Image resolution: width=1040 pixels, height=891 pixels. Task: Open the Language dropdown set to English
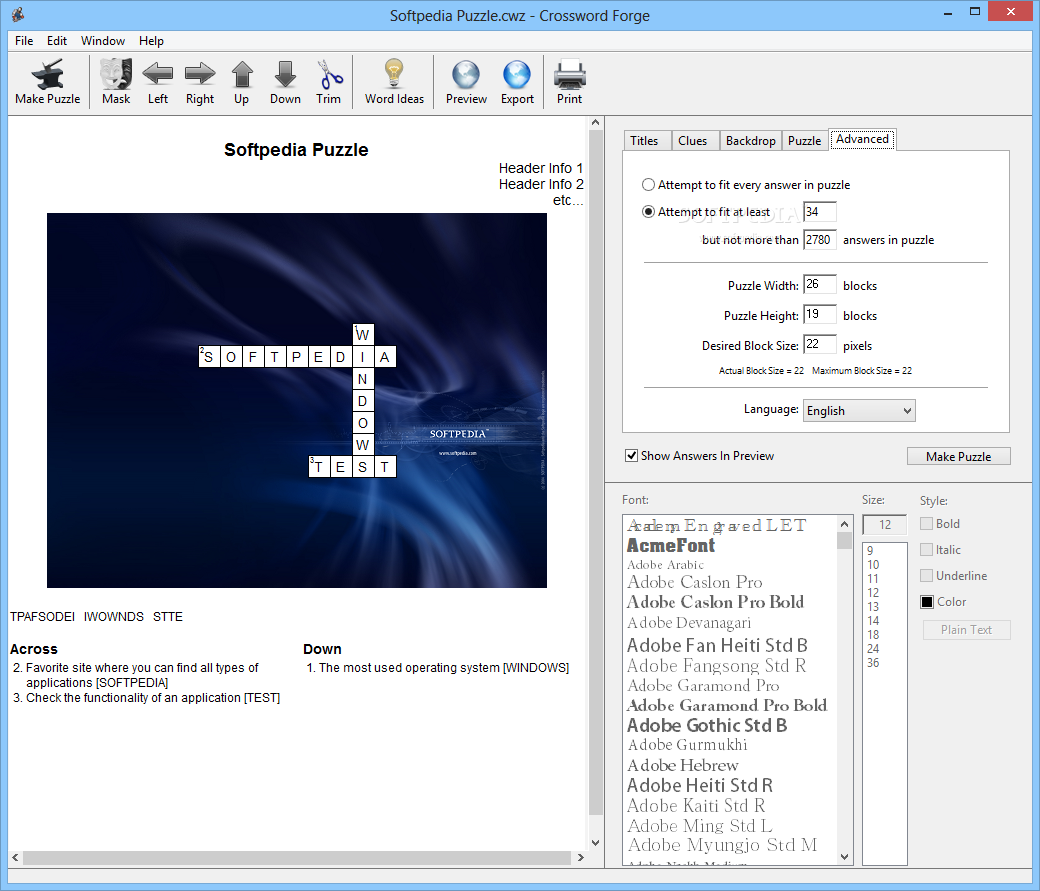pyautogui.click(x=859, y=411)
